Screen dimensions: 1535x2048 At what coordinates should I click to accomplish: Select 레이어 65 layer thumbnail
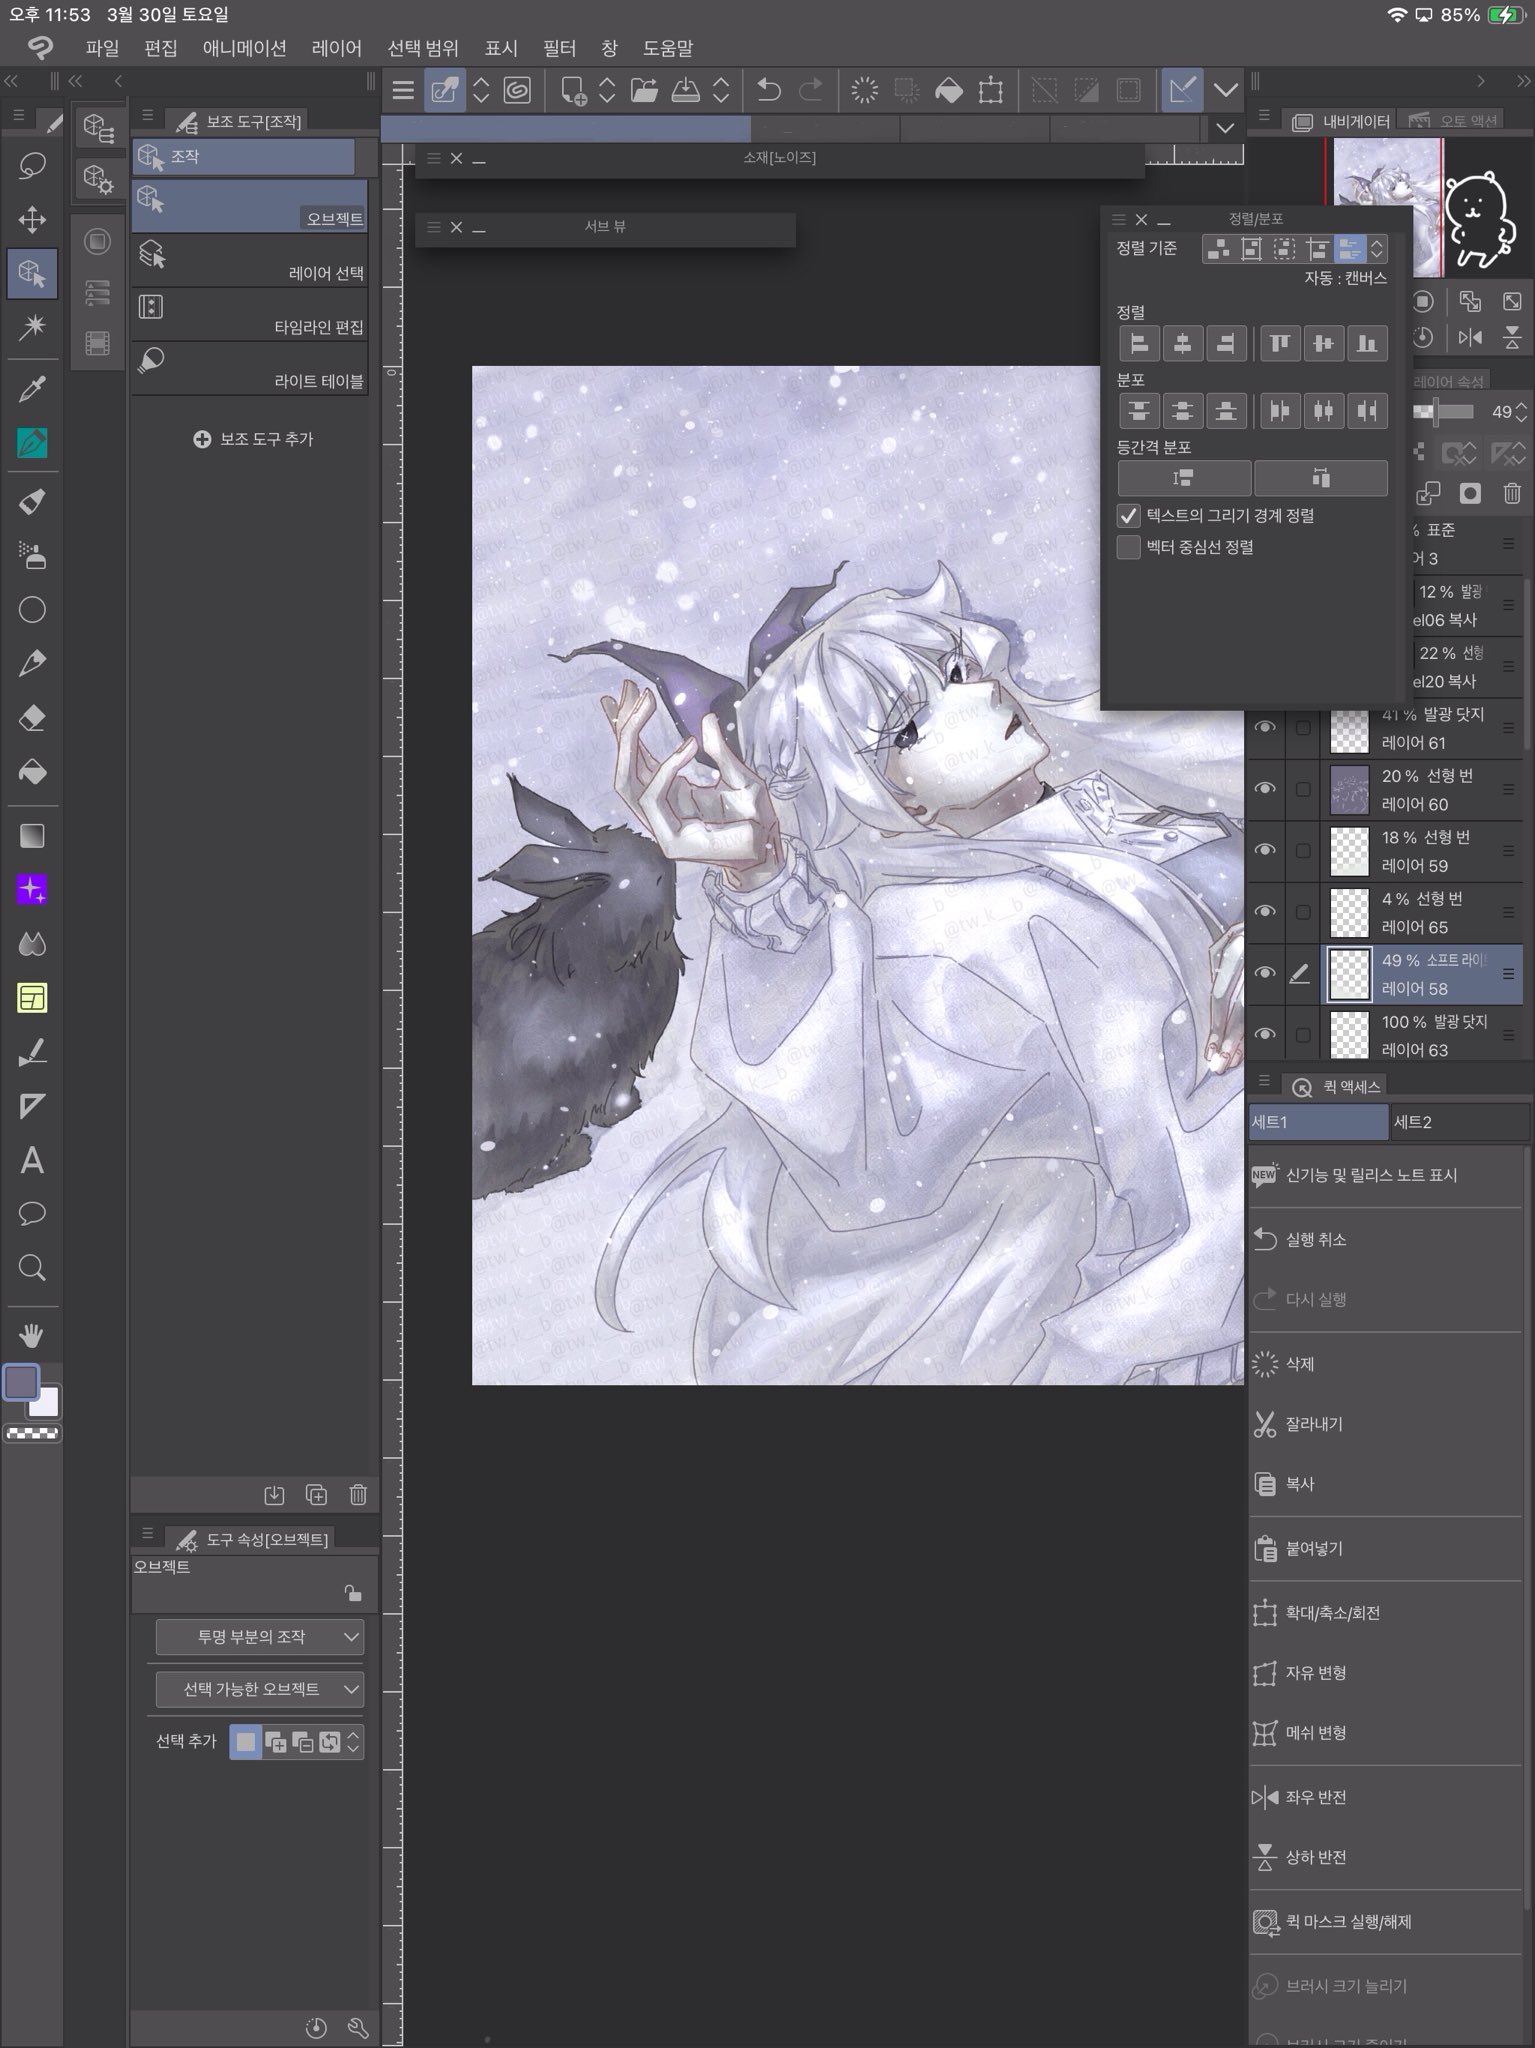coord(1349,912)
